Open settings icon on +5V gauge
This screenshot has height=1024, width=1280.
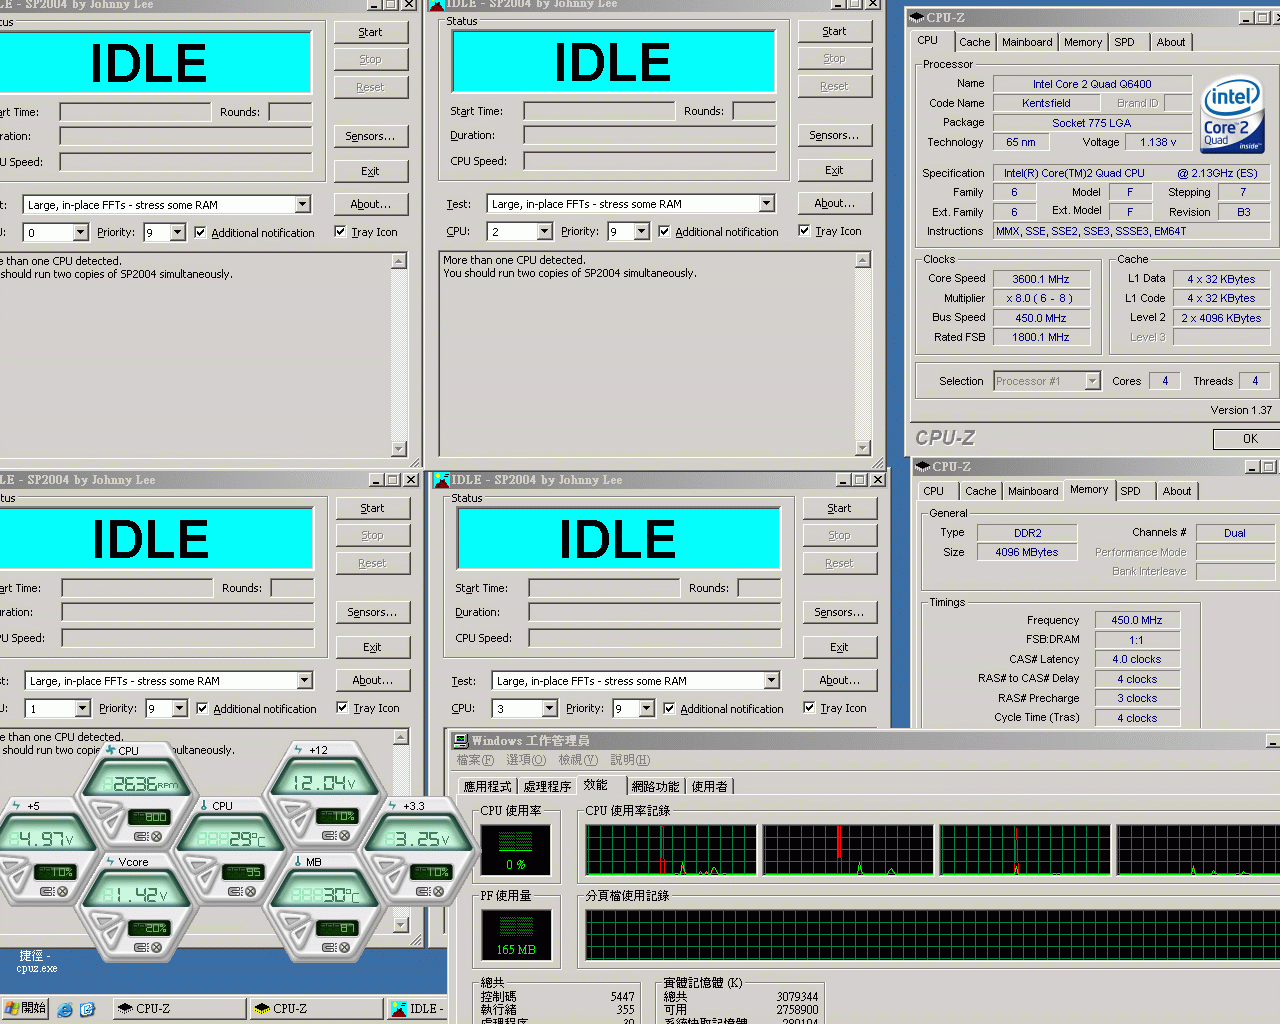[47, 891]
